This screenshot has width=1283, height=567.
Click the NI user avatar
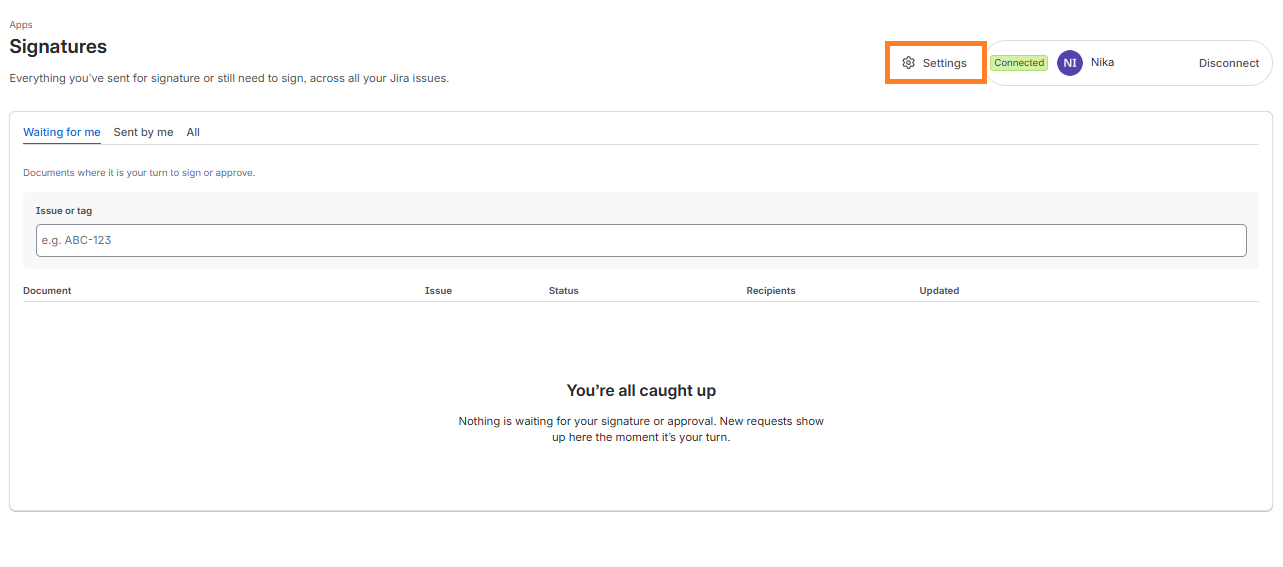coord(1070,63)
